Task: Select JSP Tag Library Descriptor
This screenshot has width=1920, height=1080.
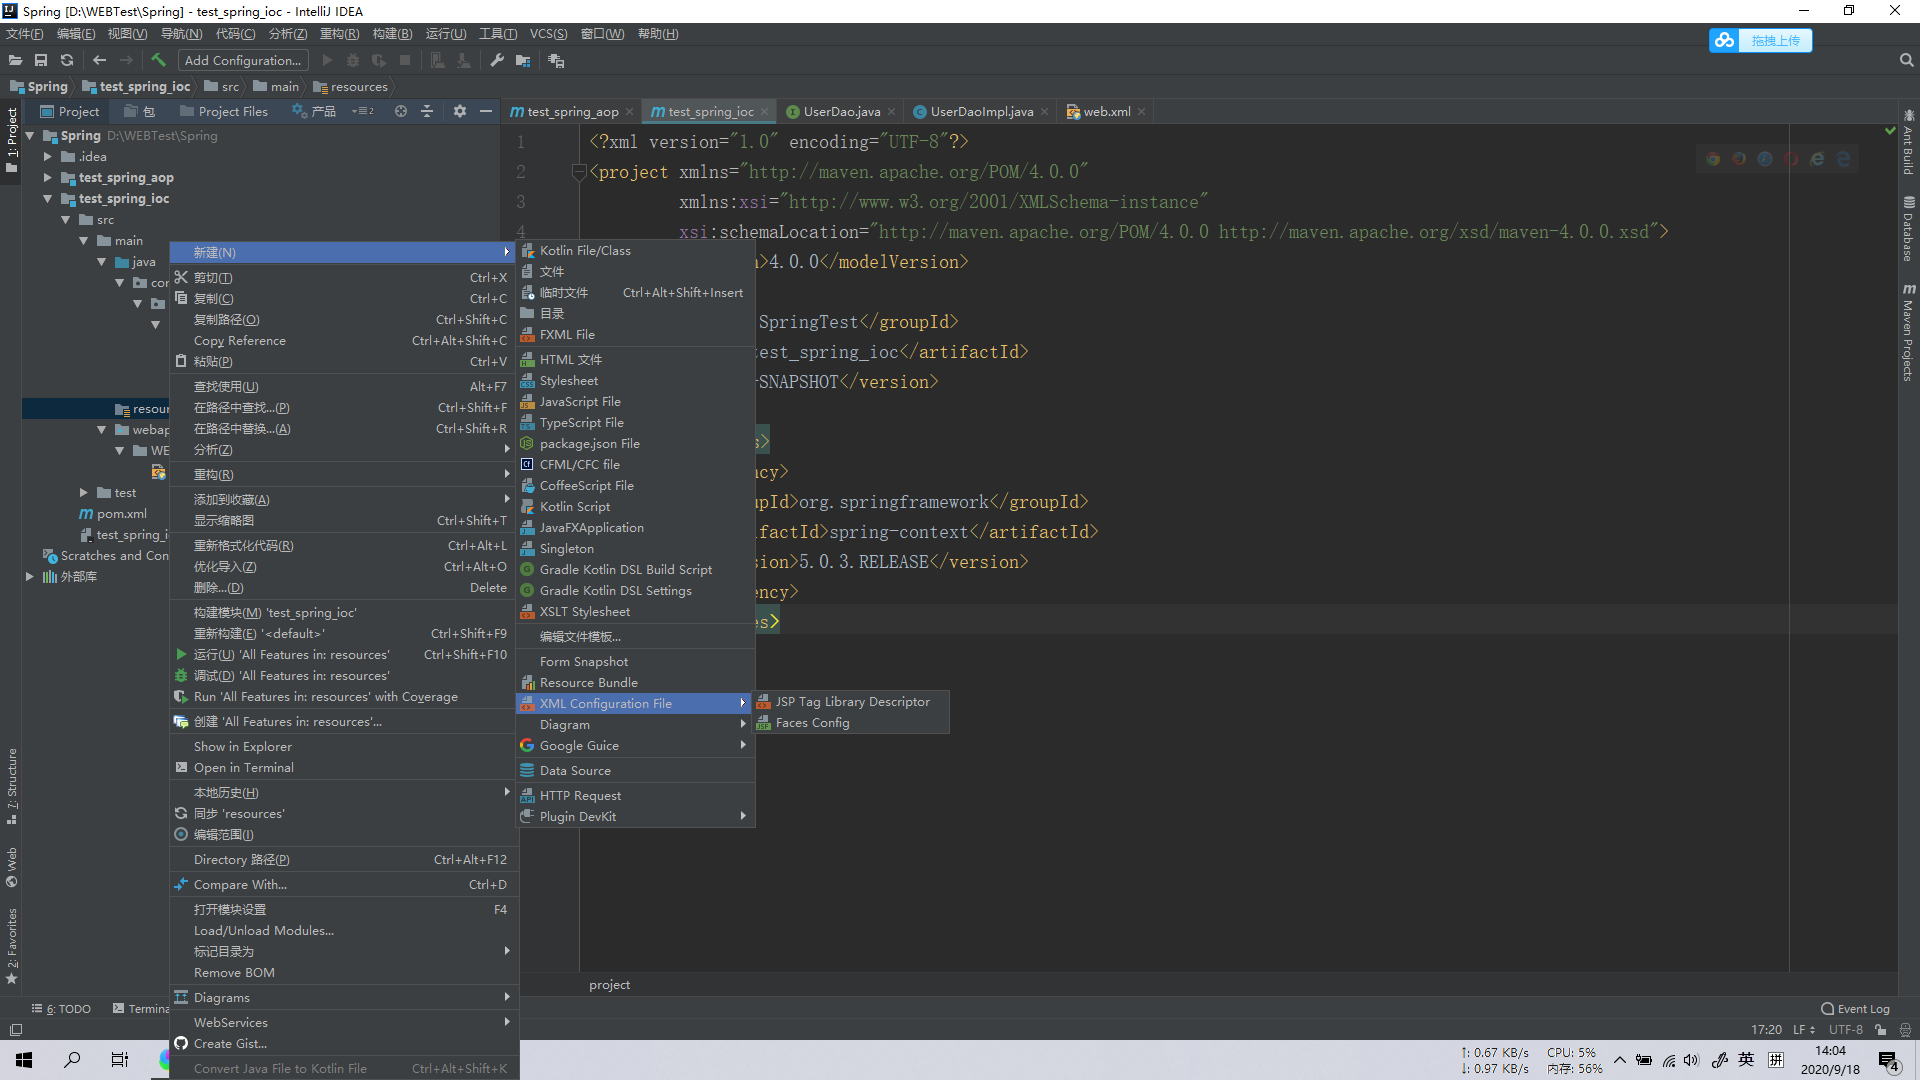Action: pos(851,702)
